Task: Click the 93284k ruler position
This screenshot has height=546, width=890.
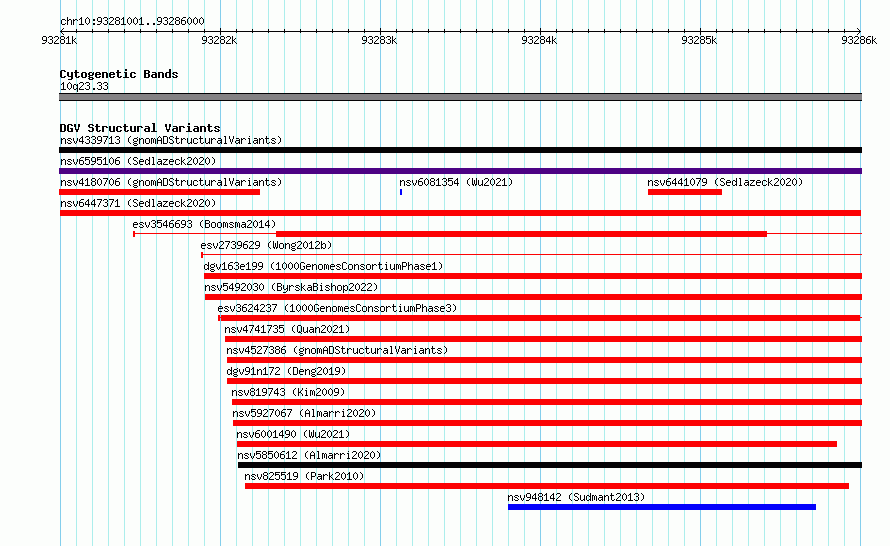Action: click(539, 40)
